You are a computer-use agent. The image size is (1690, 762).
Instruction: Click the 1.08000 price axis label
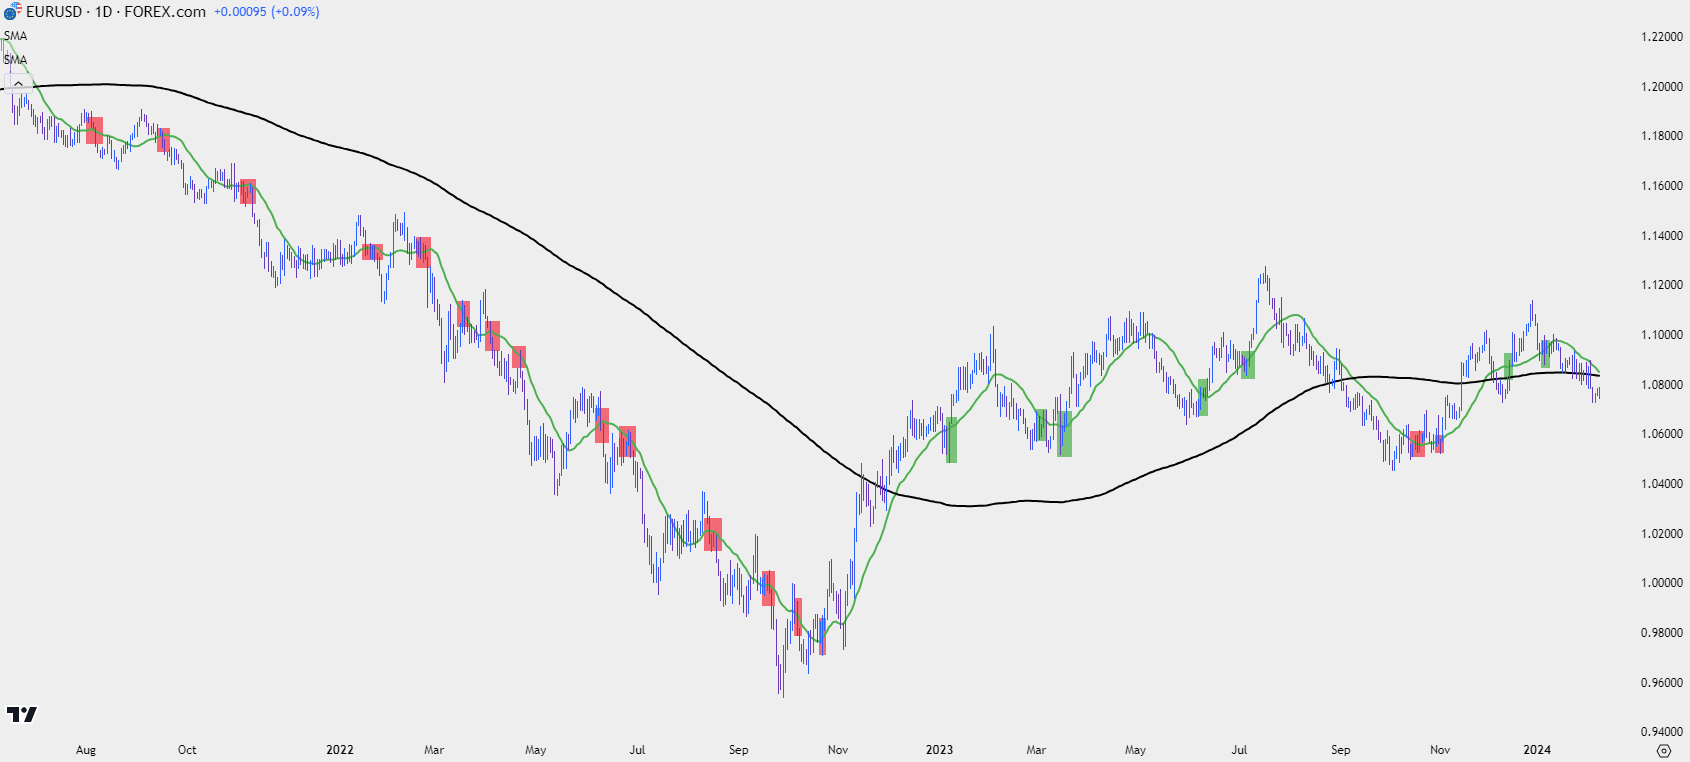tap(1662, 385)
